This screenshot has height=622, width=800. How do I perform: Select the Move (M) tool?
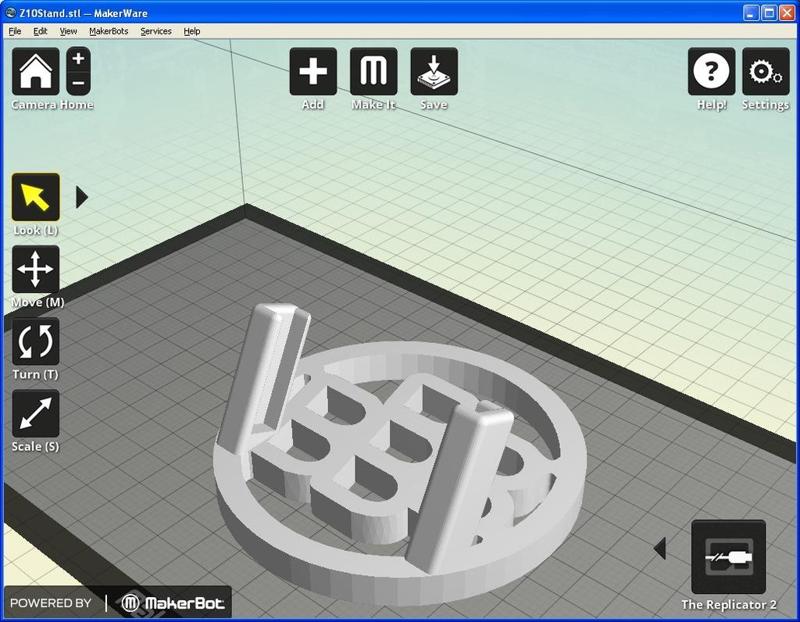pos(36,269)
